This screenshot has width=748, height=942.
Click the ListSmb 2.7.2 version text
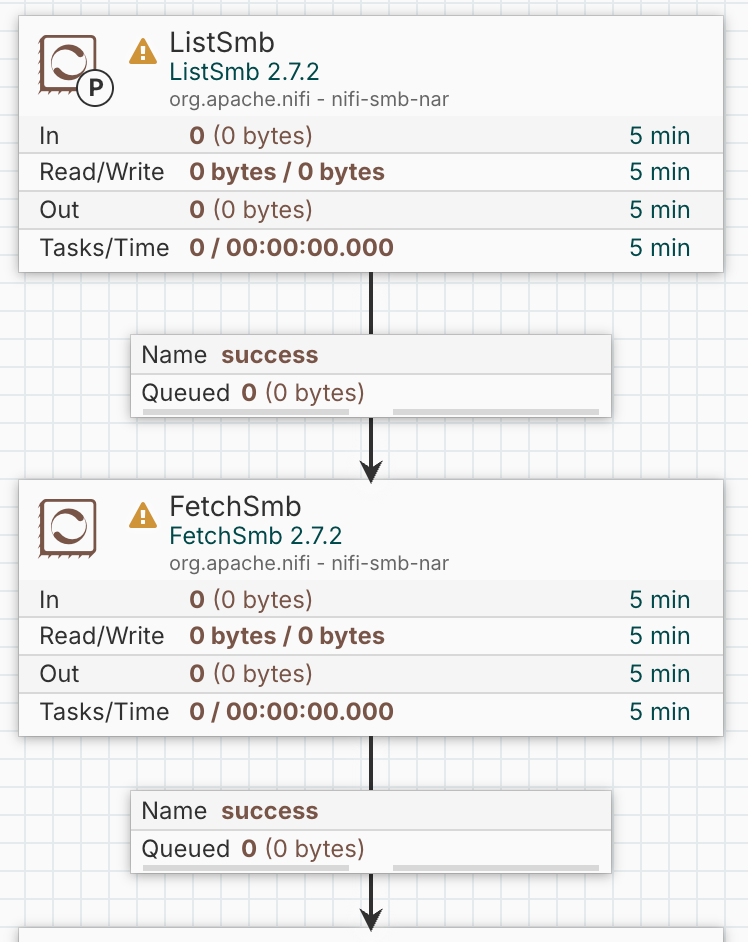(x=244, y=72)
